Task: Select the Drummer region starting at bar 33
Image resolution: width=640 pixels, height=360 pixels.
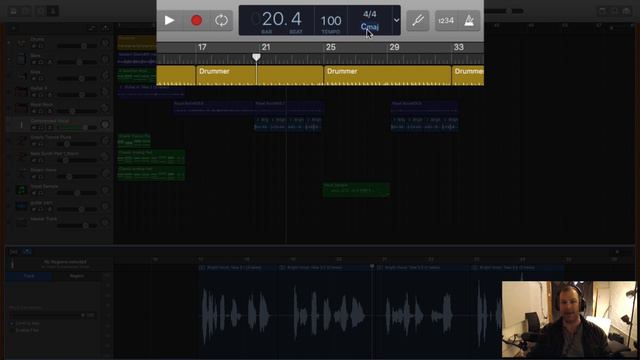Action: click(468, 76)
